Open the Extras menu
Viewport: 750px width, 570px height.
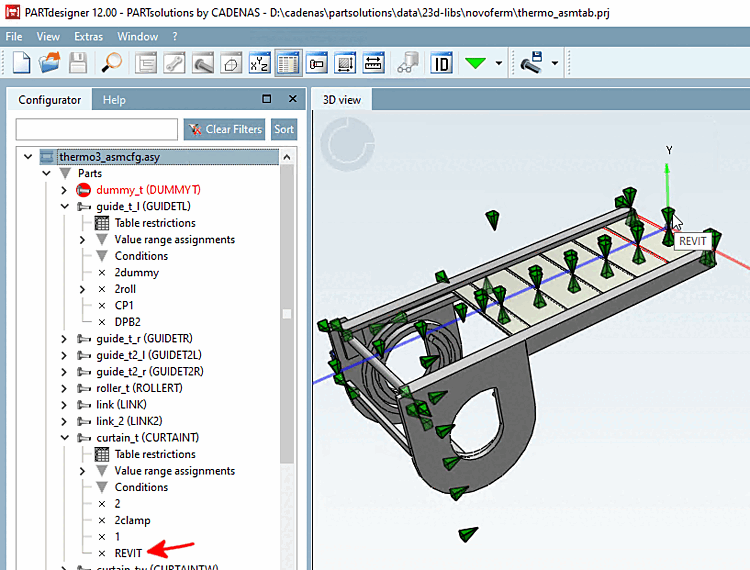(88, 36)
